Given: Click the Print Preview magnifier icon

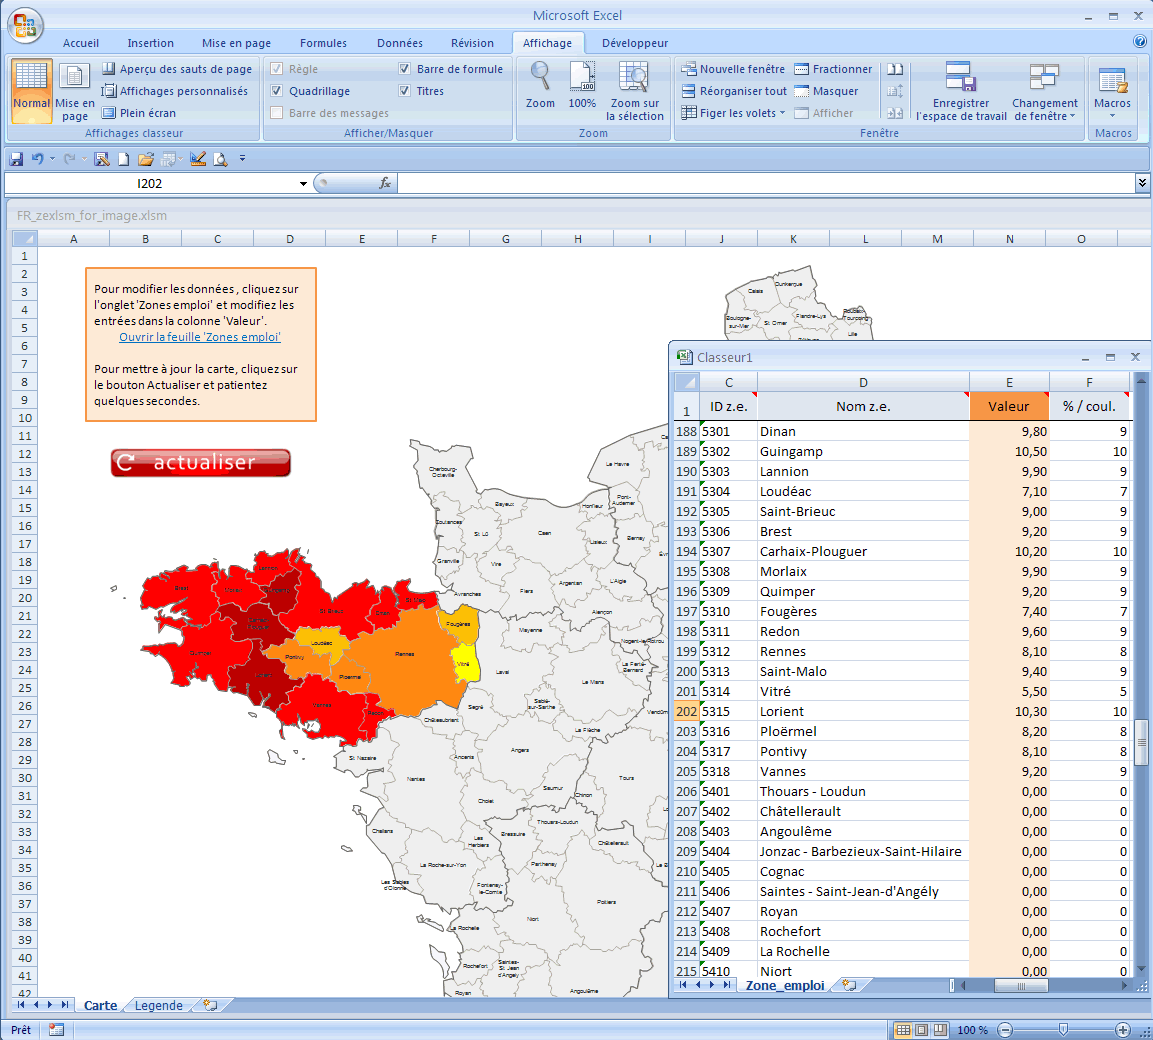Looking at the screenshot, I should 220,159.
